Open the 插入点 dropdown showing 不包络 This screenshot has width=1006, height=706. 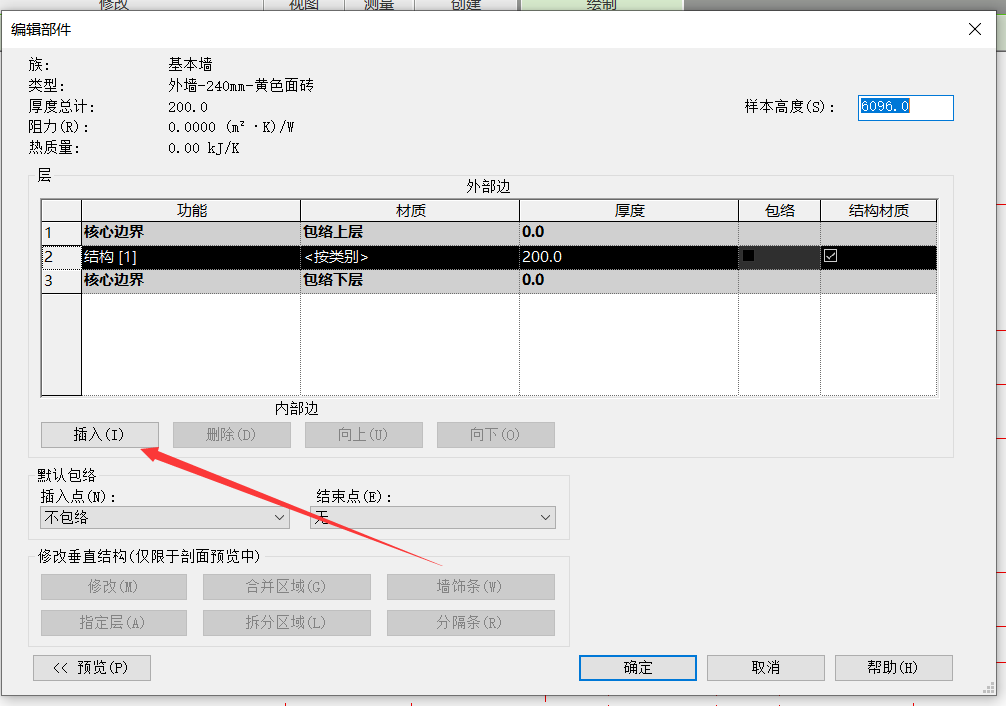pyautogui.click(x=165, y=517)
